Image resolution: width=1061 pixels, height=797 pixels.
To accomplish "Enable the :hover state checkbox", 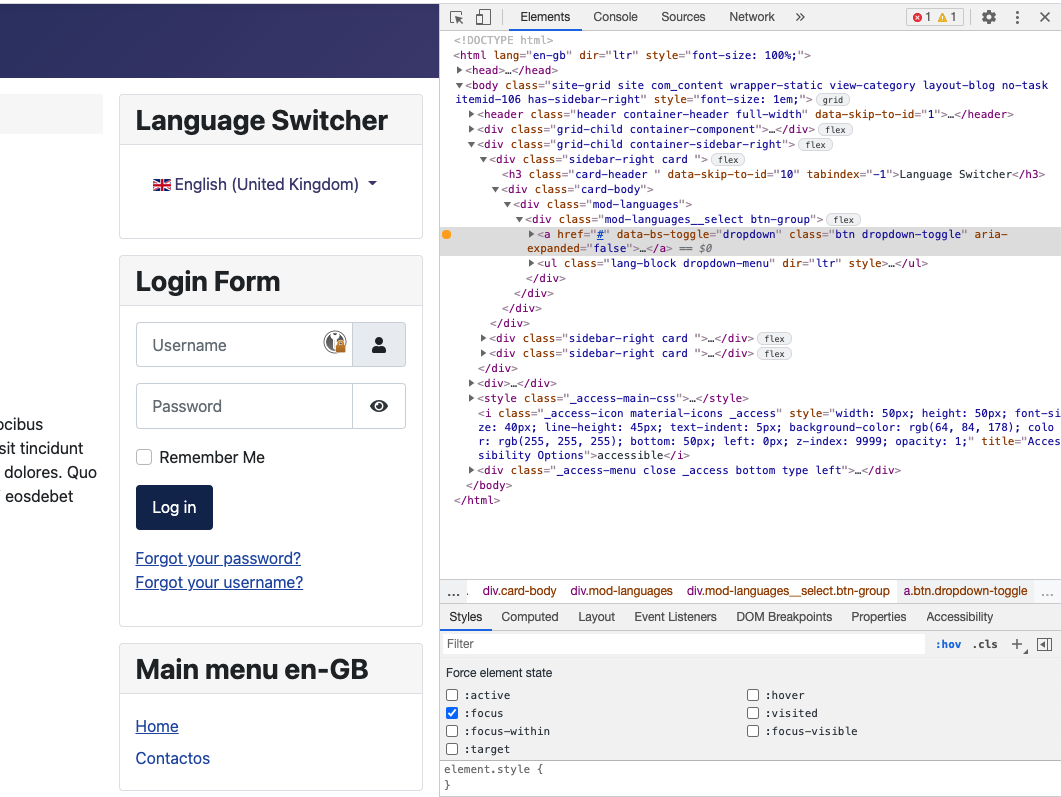I will pyautogui.click(x=752, y=695).
